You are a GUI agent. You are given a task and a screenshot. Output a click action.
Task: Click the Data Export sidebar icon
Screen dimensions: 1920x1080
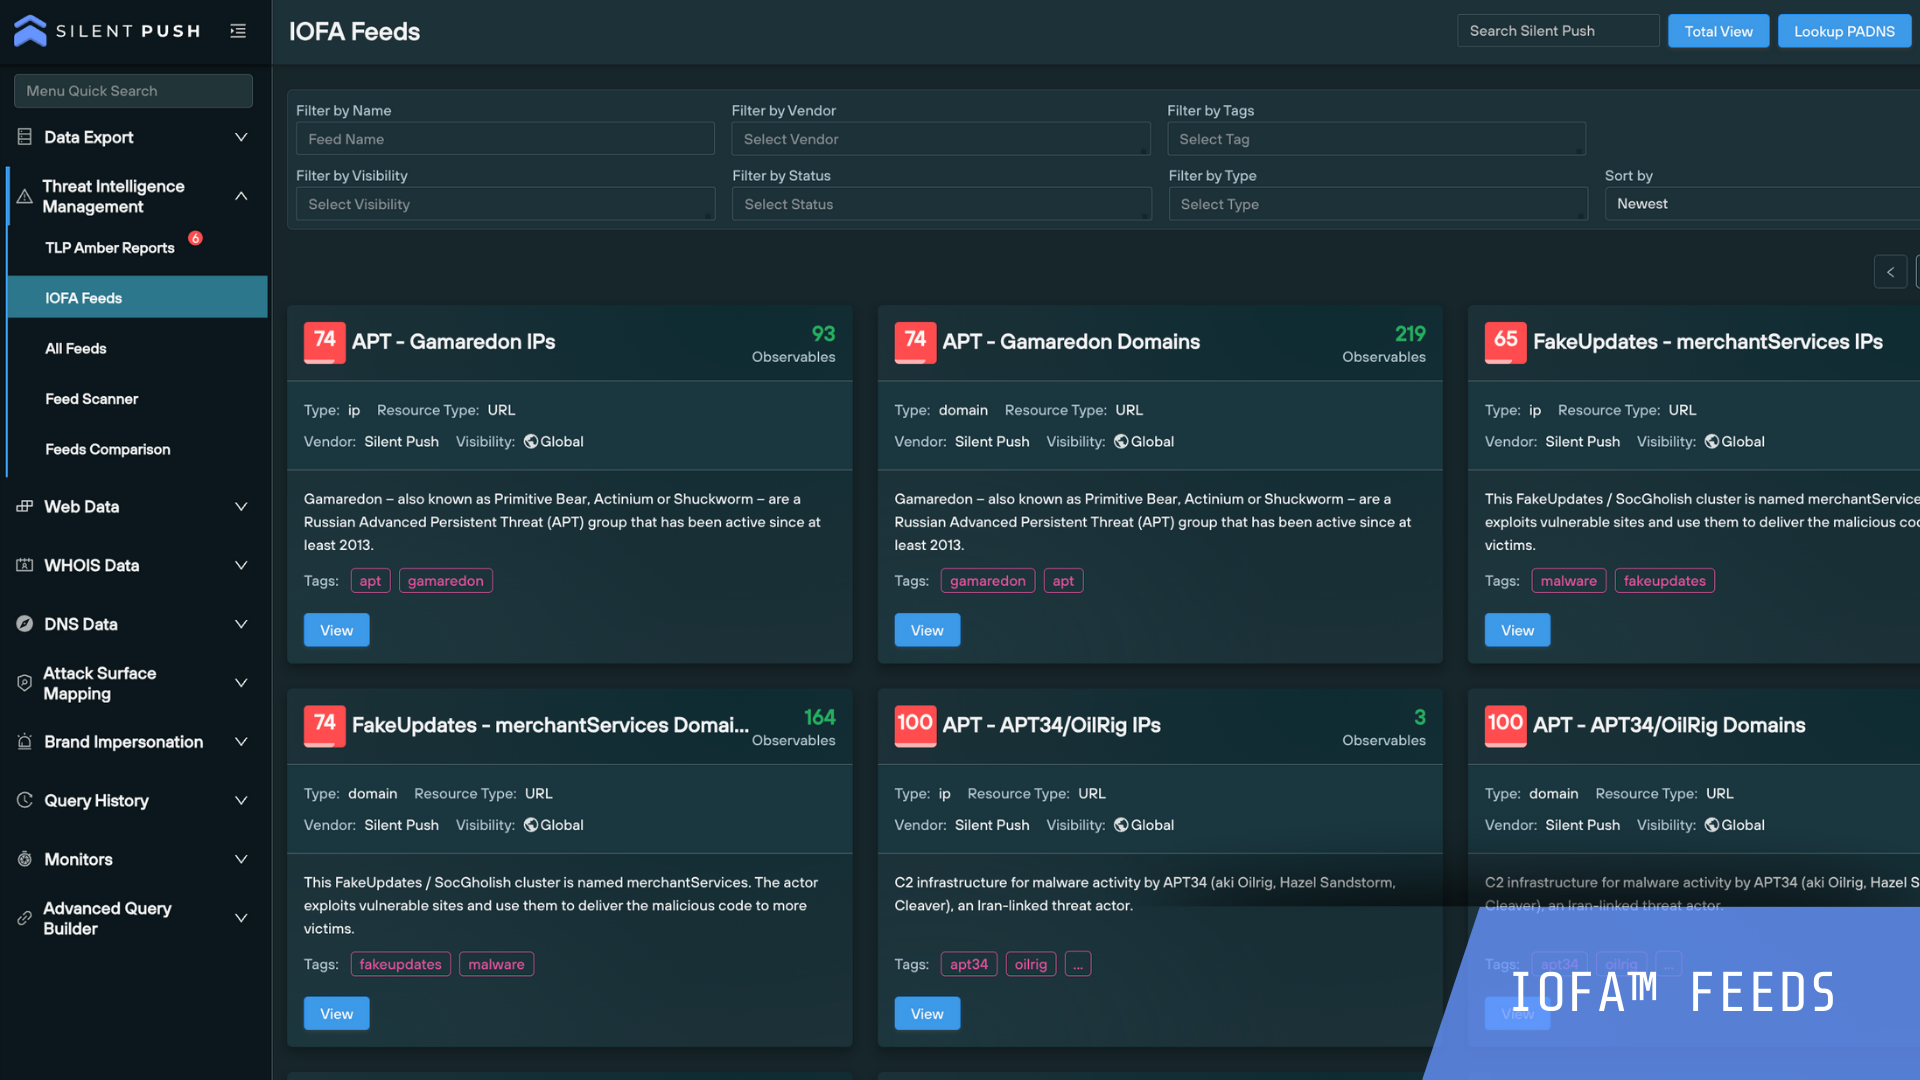pos(25,137)
